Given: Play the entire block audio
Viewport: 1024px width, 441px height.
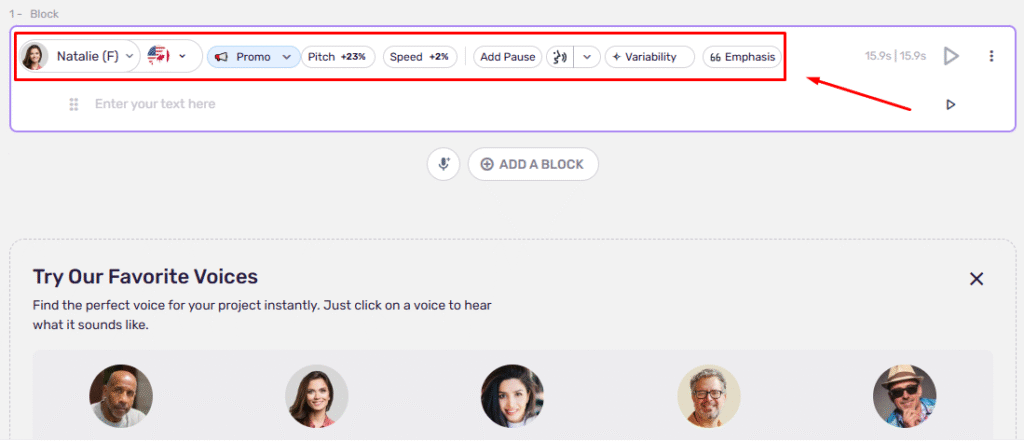Looking at the screenshot, I should (x=951, y=56).
